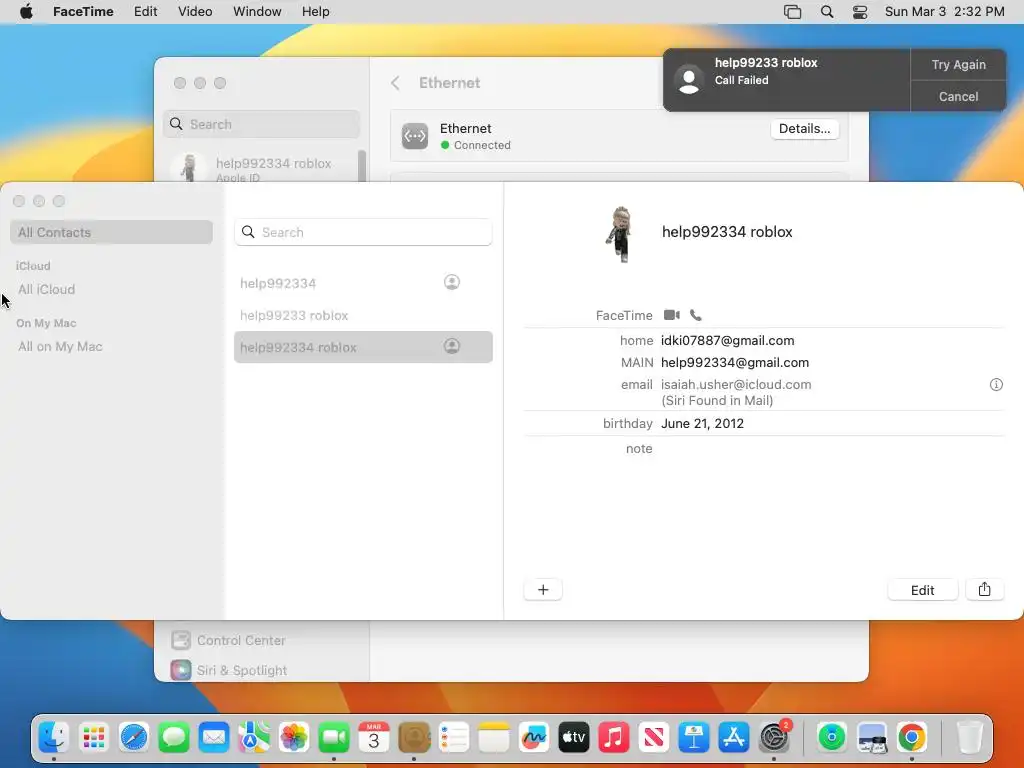Click Try Again on Call Failed notification
This screenshot has width=1024, height=768.
tap(958, 65)
